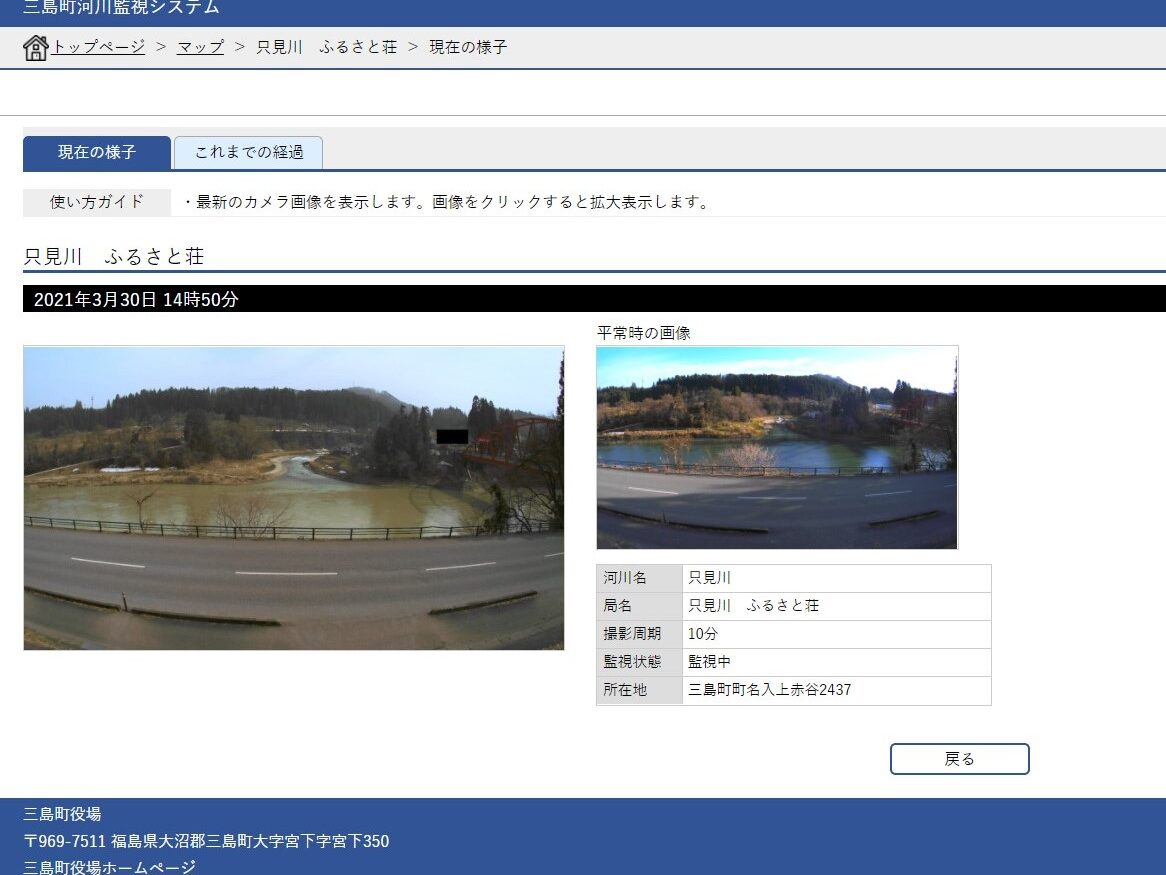Click the 只見川 ふるさと荘 breadcrumb text
This screenshot has height=875, width=1166.
coord(326,47)
